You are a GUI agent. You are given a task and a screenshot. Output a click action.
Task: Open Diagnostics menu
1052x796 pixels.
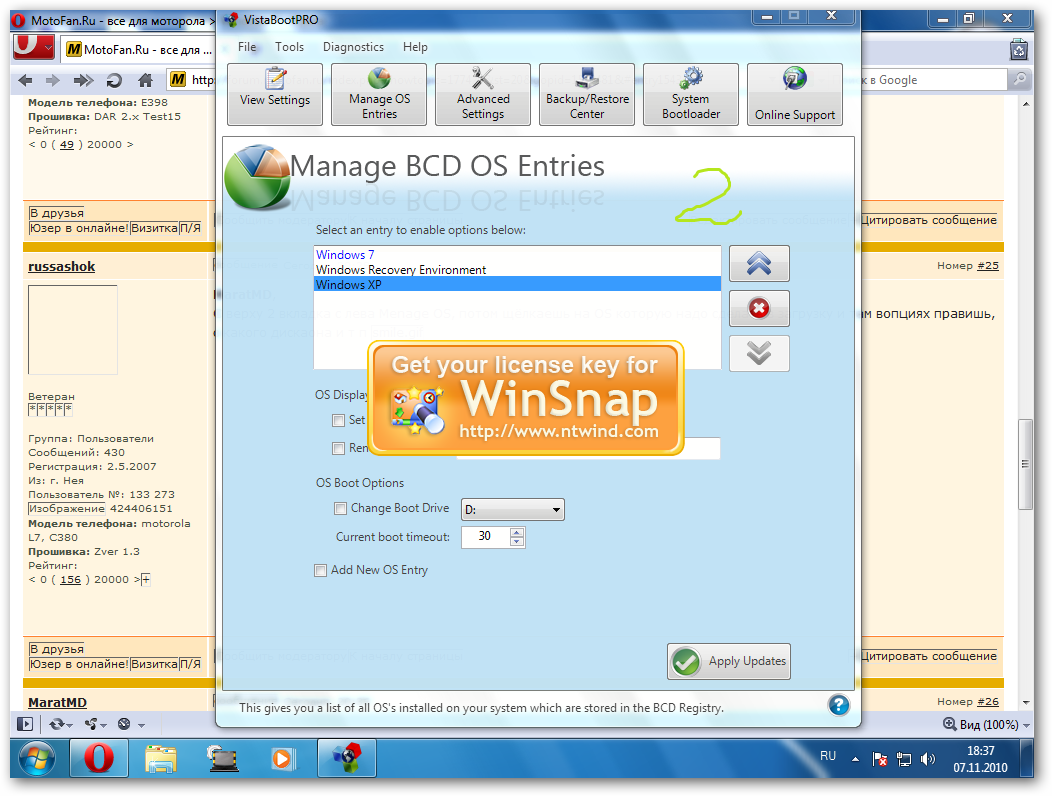click(354, 47)
